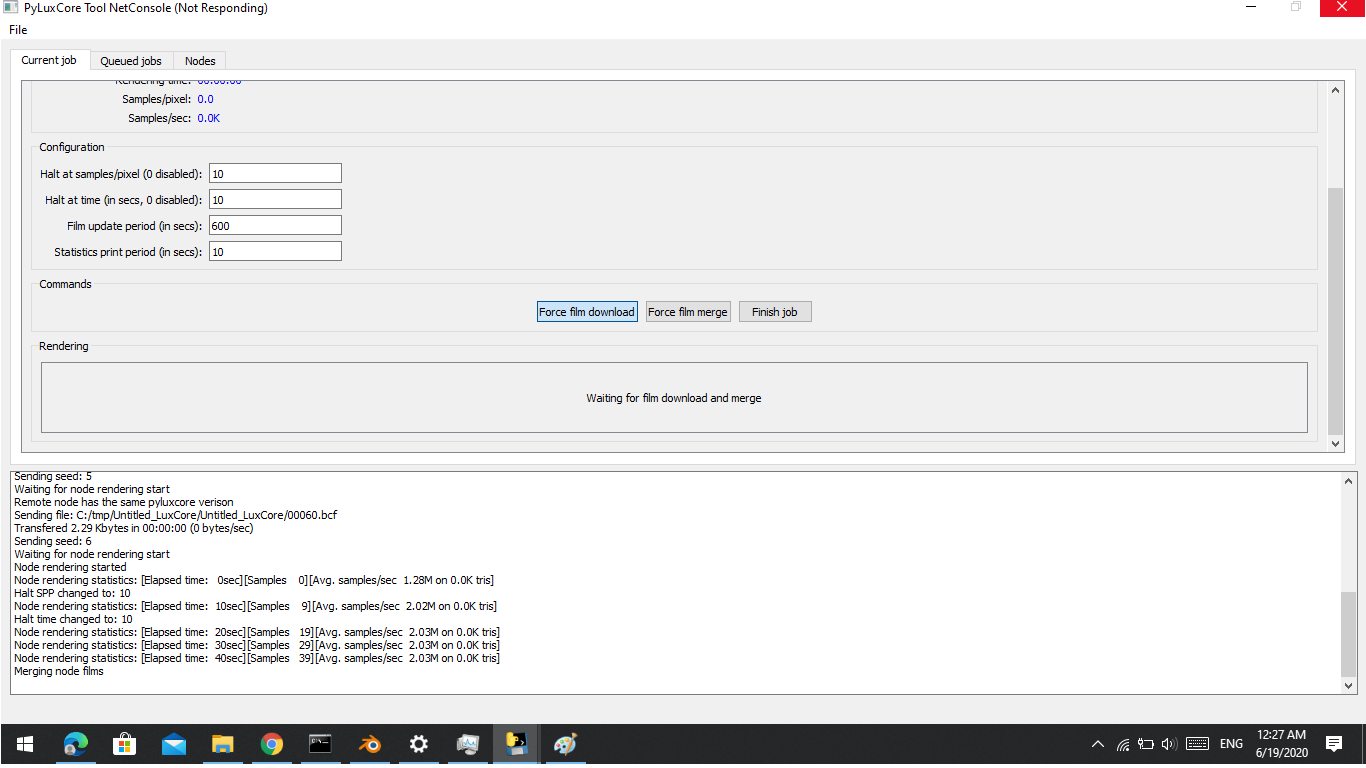Switch to the Queued jobs tab
The width and height of the screenshot is (1366, 768).
click(131, 61)
